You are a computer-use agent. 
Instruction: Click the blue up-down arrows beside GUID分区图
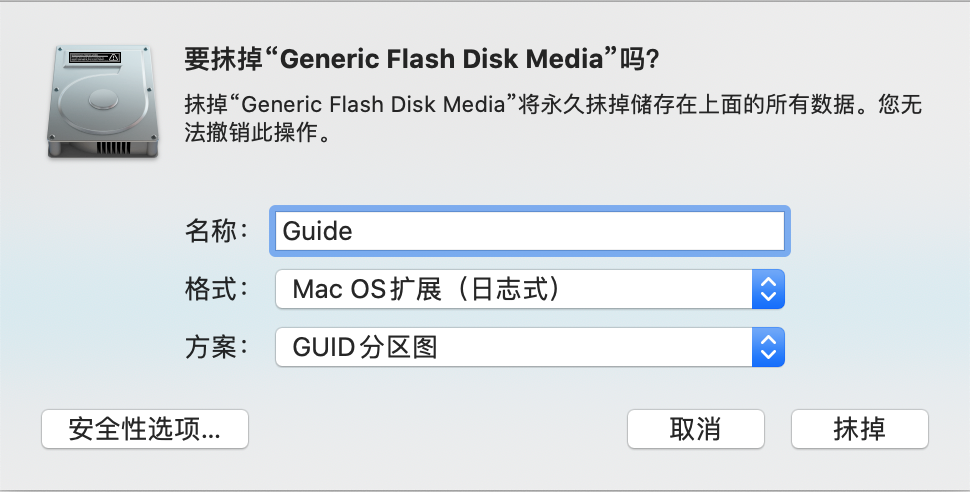(768, 347)
